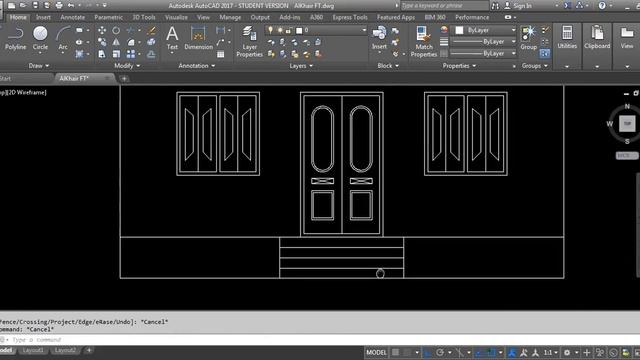This screenshot has height=360, width=640.
Task: Toggle layer lock icon in layer dropdown
Action: point(288,30)
